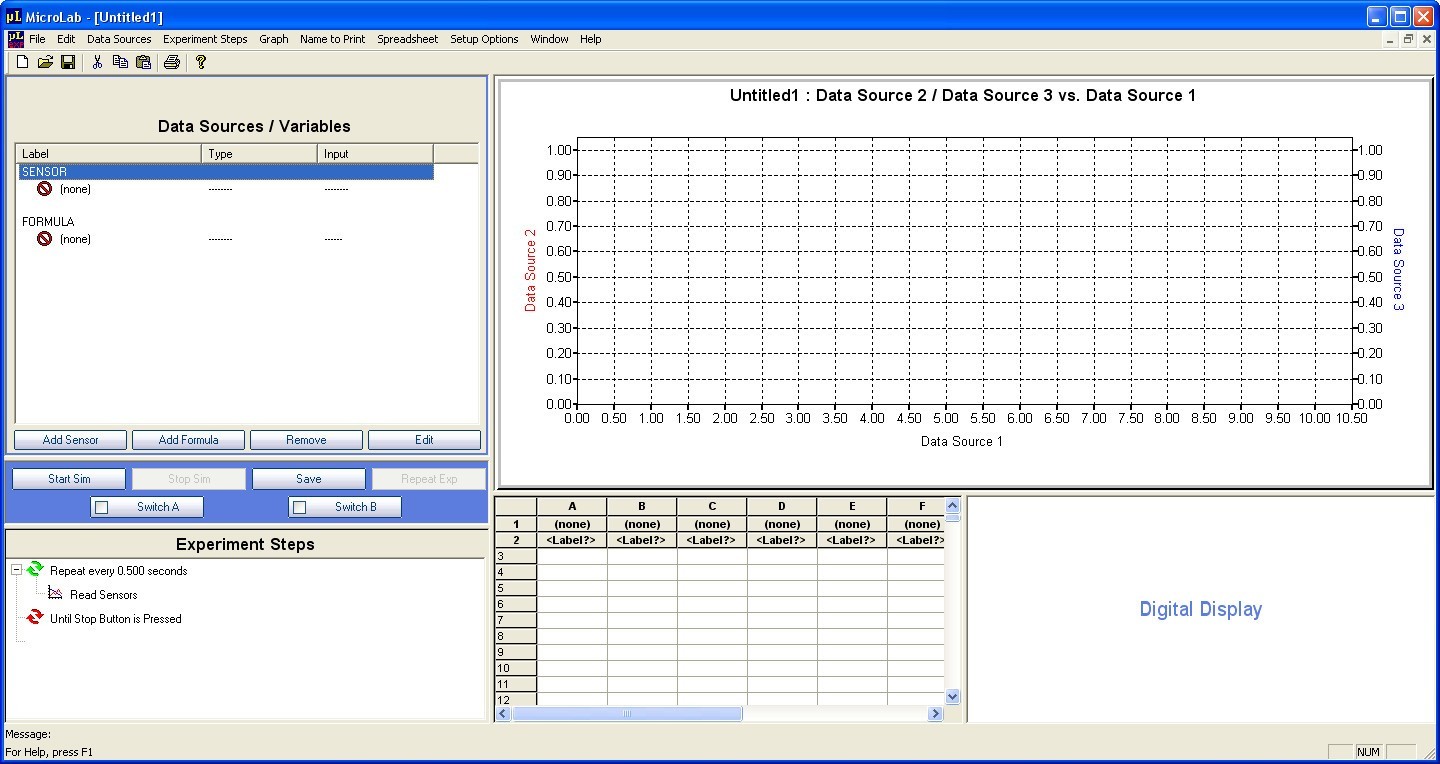Click the Input column header
Screen dimensions: 1440x764
coord(376,154)
